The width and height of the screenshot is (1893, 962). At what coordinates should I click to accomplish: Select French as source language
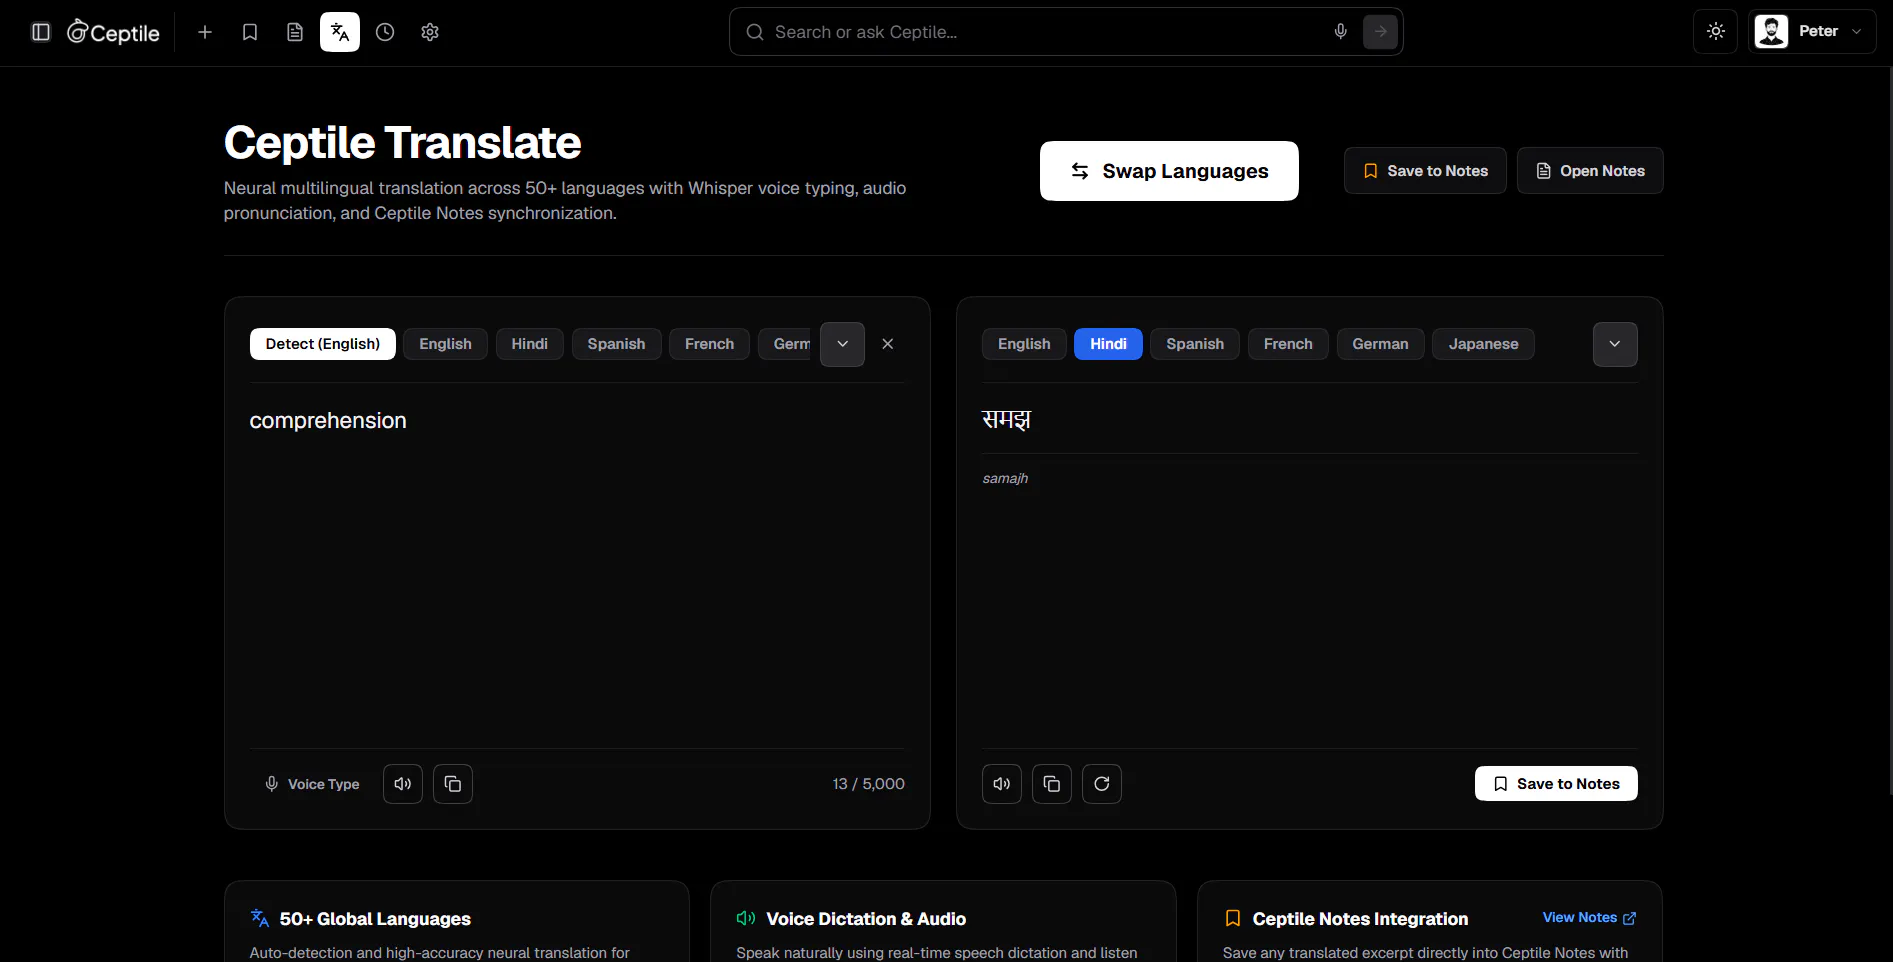(709, 344)
